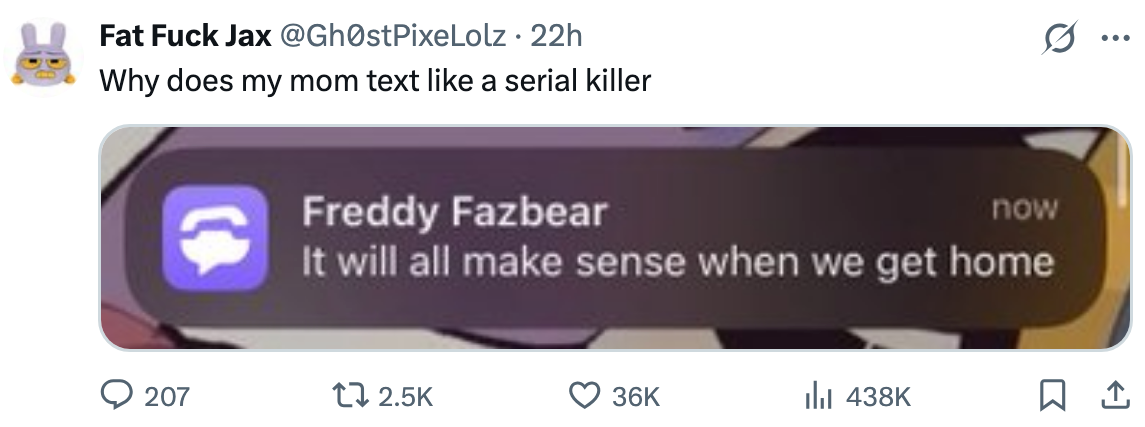Screen dimensions: 1145x427
Task: Click the 22h timestamp
Action: (x=555, y=37)
